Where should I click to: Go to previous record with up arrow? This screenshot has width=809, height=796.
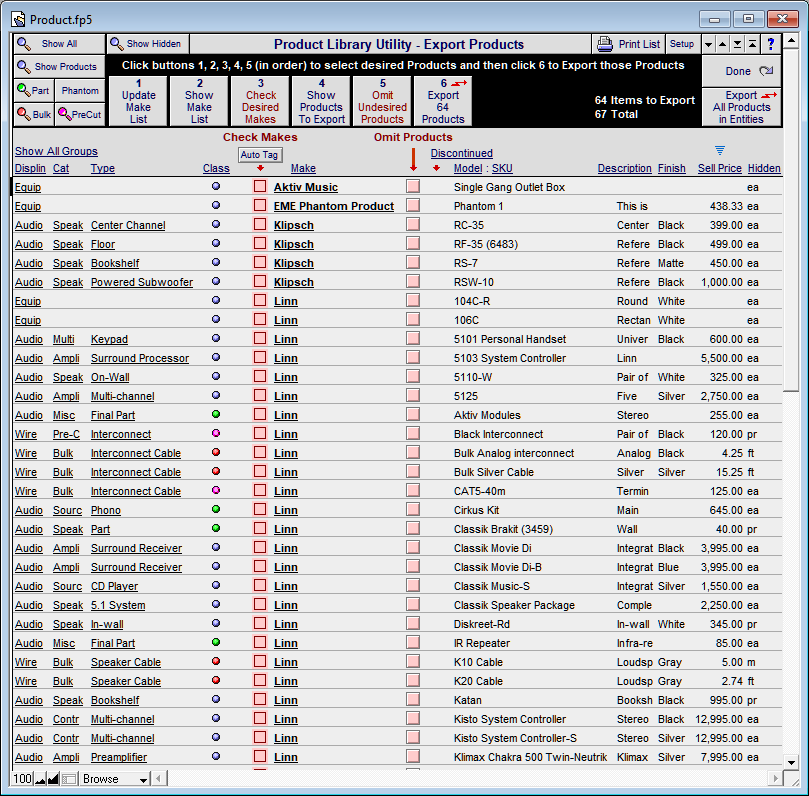pos(723,44)
